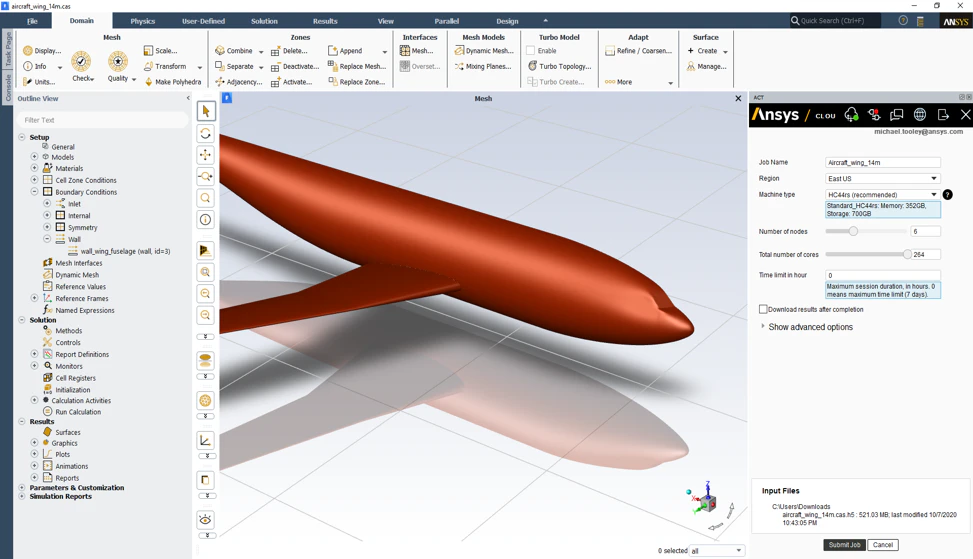
Task: Choose the rotate view tool
Action: click(x=206, y=133)
